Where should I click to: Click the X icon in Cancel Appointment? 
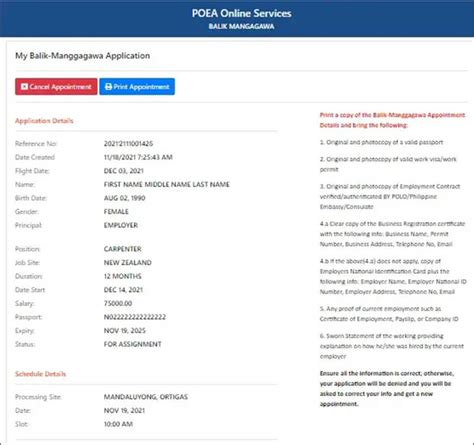coord(24,87)
